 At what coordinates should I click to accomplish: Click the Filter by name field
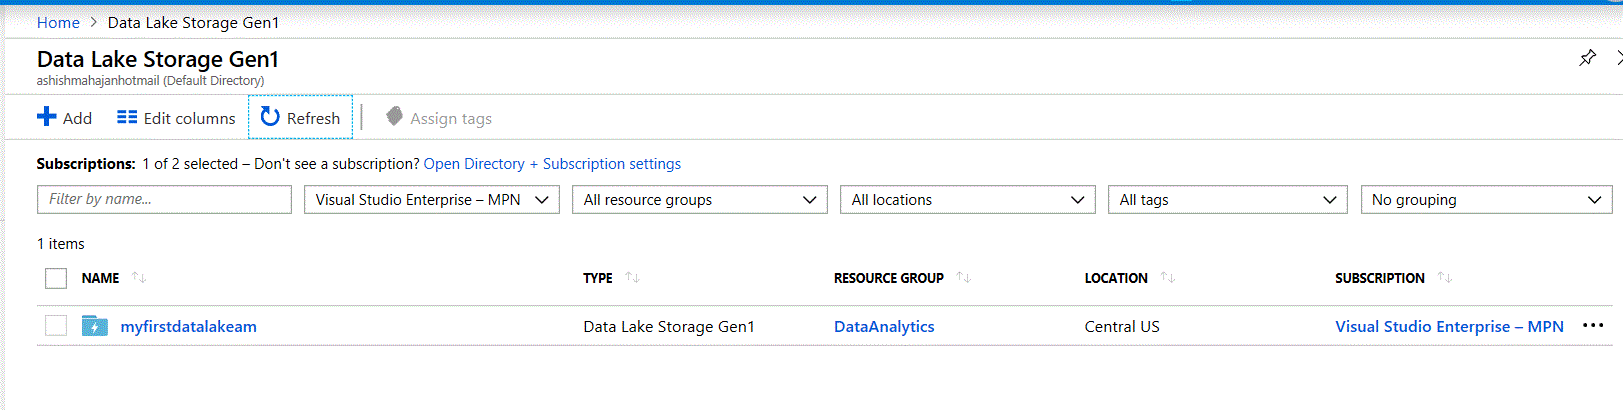click(164, 199)
